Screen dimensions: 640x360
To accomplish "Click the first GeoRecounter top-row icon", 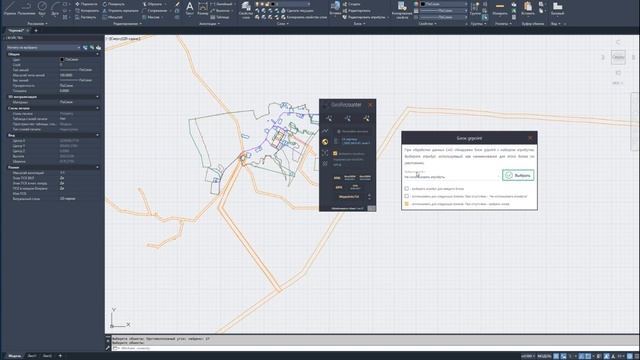I will (x=329, y=118).
